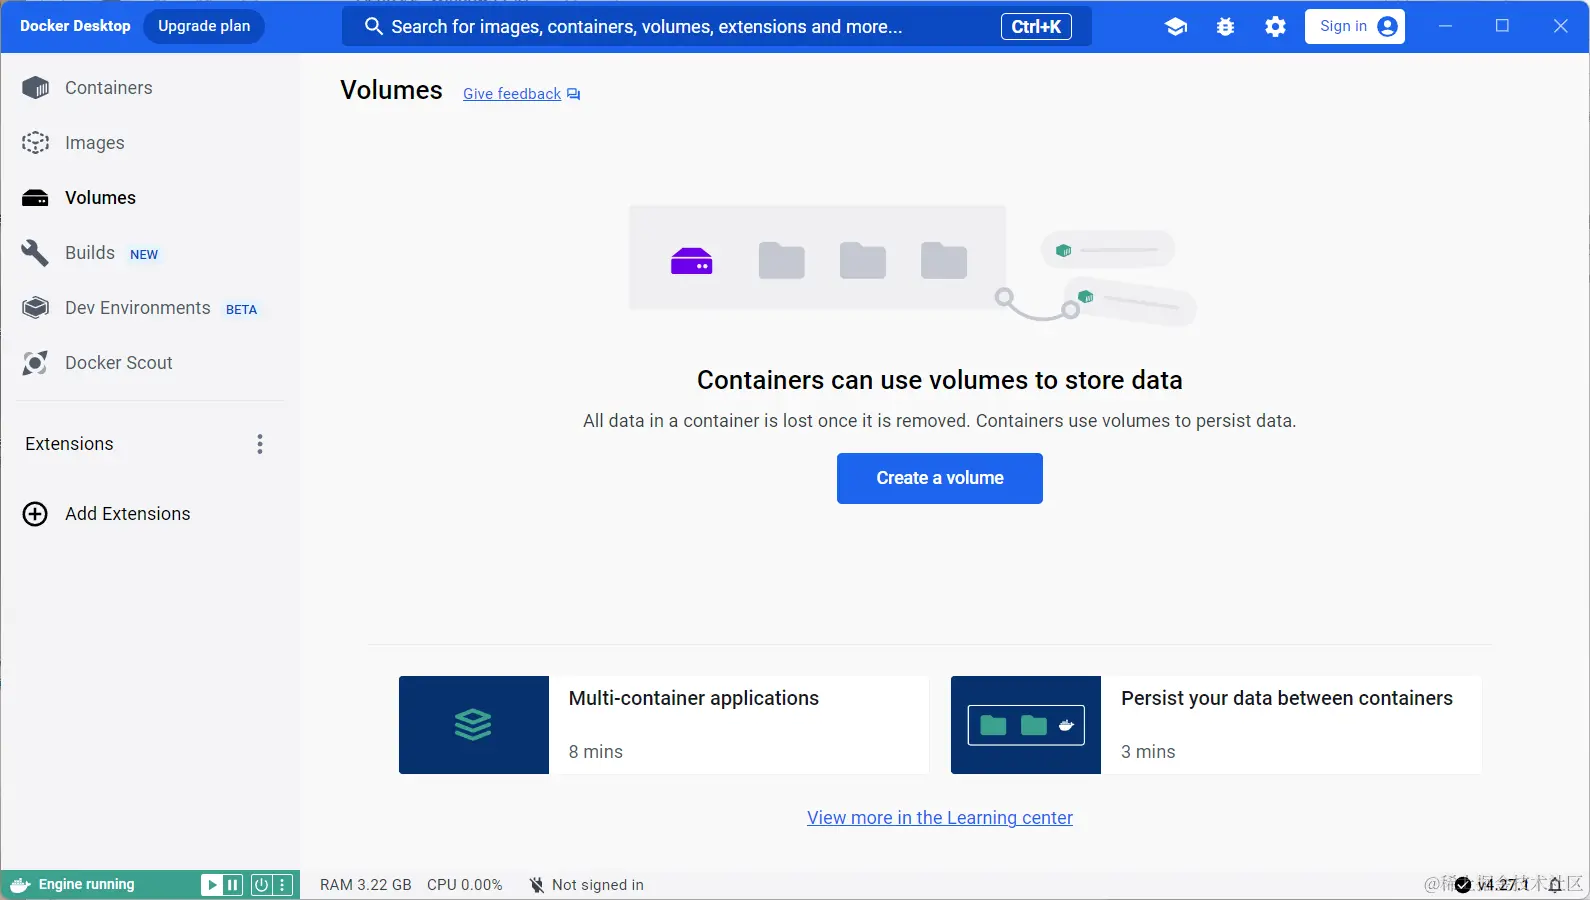1590x900 pixels.
Task: Open the Docker Scout icon
Action: pos(35,363)
